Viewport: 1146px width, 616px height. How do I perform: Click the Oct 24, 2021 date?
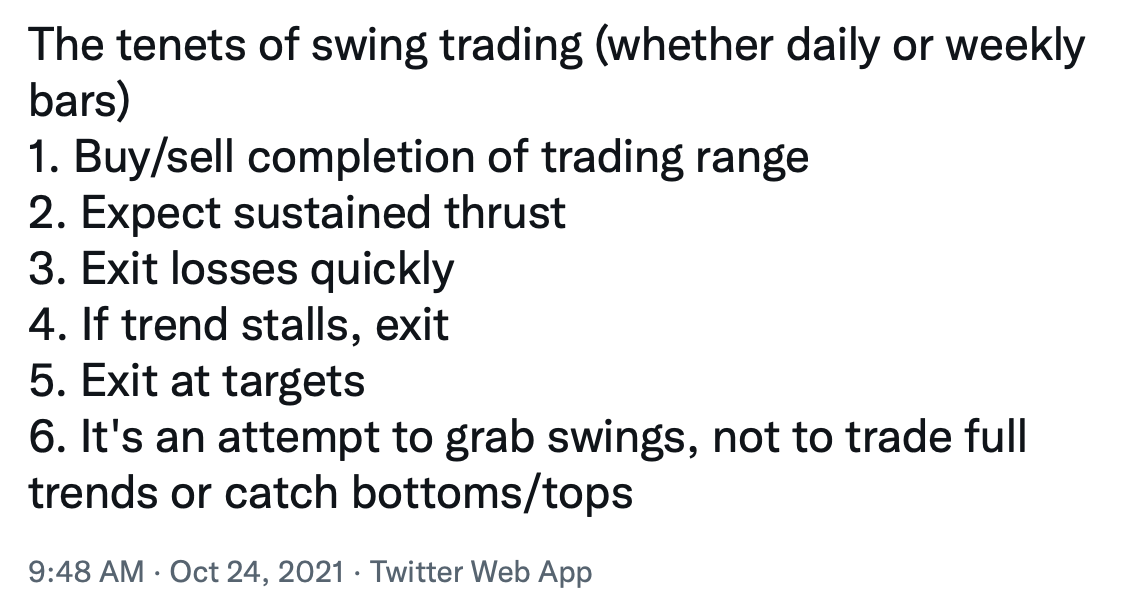(257, 571)
